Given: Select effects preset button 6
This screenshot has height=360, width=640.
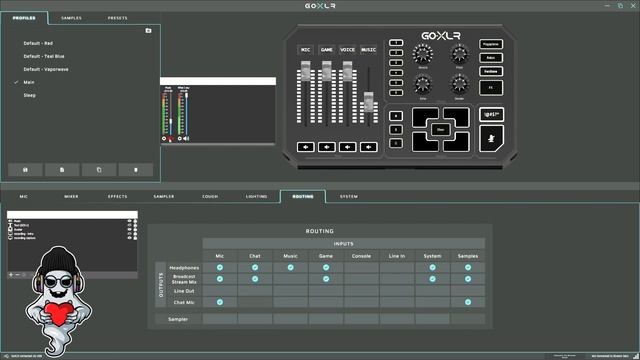Looking at the screenshot, I should [x=396, y=93].
